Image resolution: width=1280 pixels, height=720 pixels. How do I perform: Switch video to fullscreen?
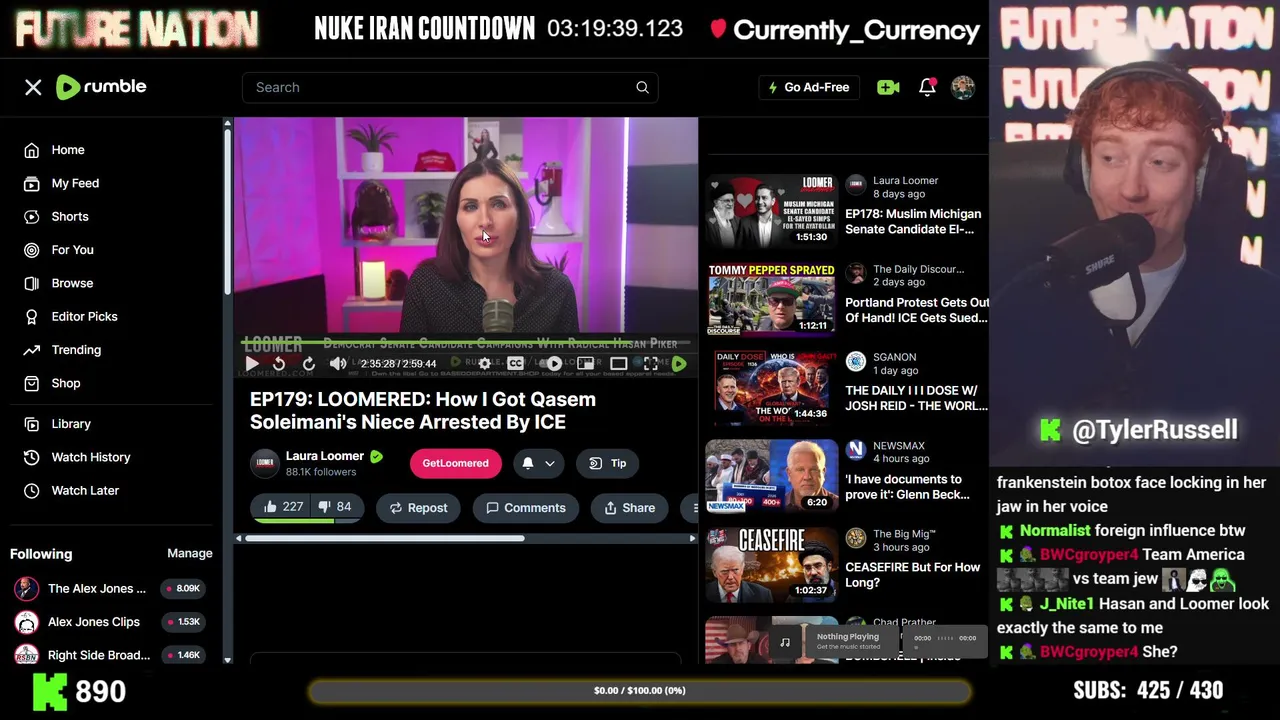click(x=651, y=364)
